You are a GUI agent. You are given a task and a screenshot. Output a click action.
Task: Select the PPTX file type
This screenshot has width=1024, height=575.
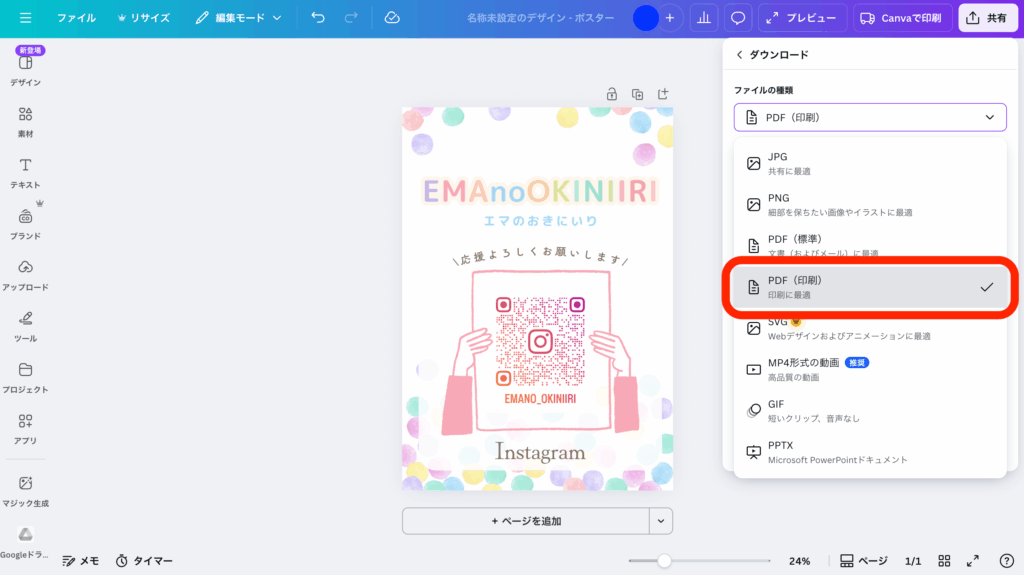tap(870, 452)
